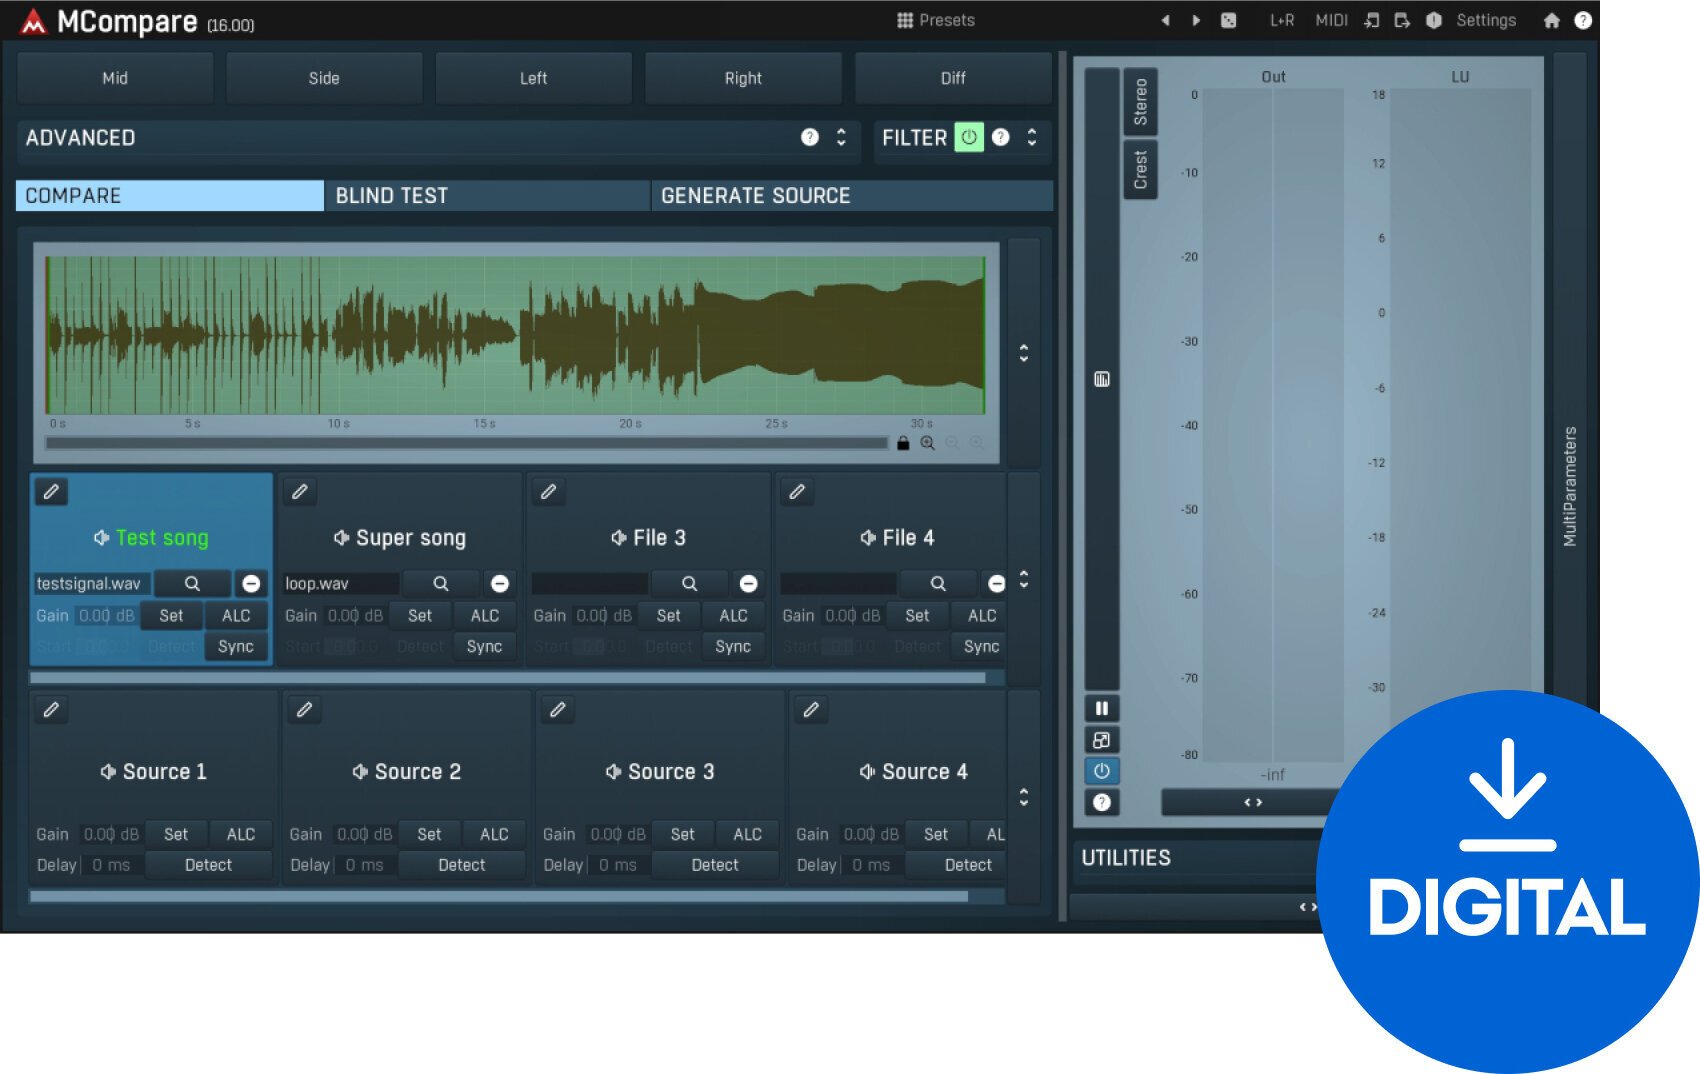Toggle the FILTER power button
The height and width of the screenshot is (1074, 1700).
969,138
